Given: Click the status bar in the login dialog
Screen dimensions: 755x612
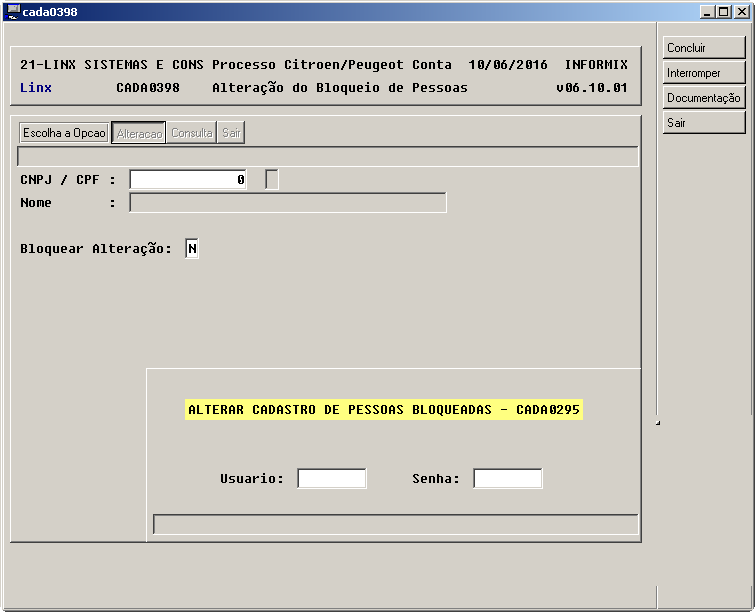Looking at the screenshot, I should (396, 524).
